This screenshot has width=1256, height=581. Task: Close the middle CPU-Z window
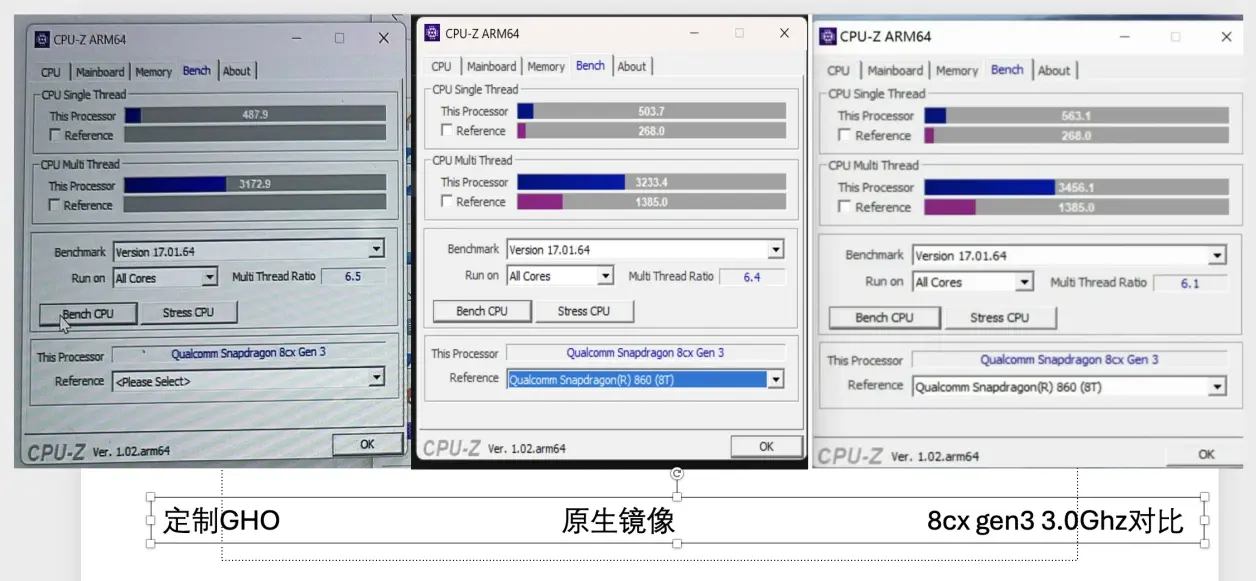(784, 33)
